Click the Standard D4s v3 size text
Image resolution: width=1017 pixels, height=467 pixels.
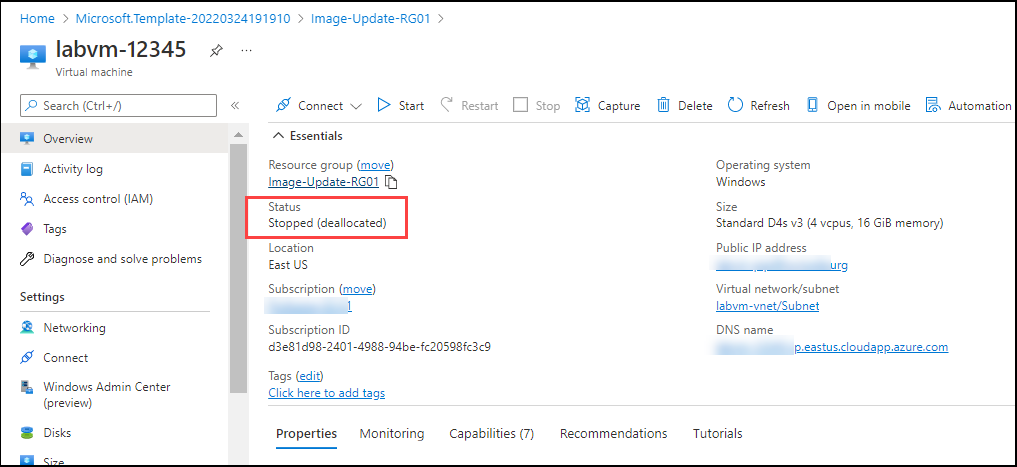(x=830, y=223)
